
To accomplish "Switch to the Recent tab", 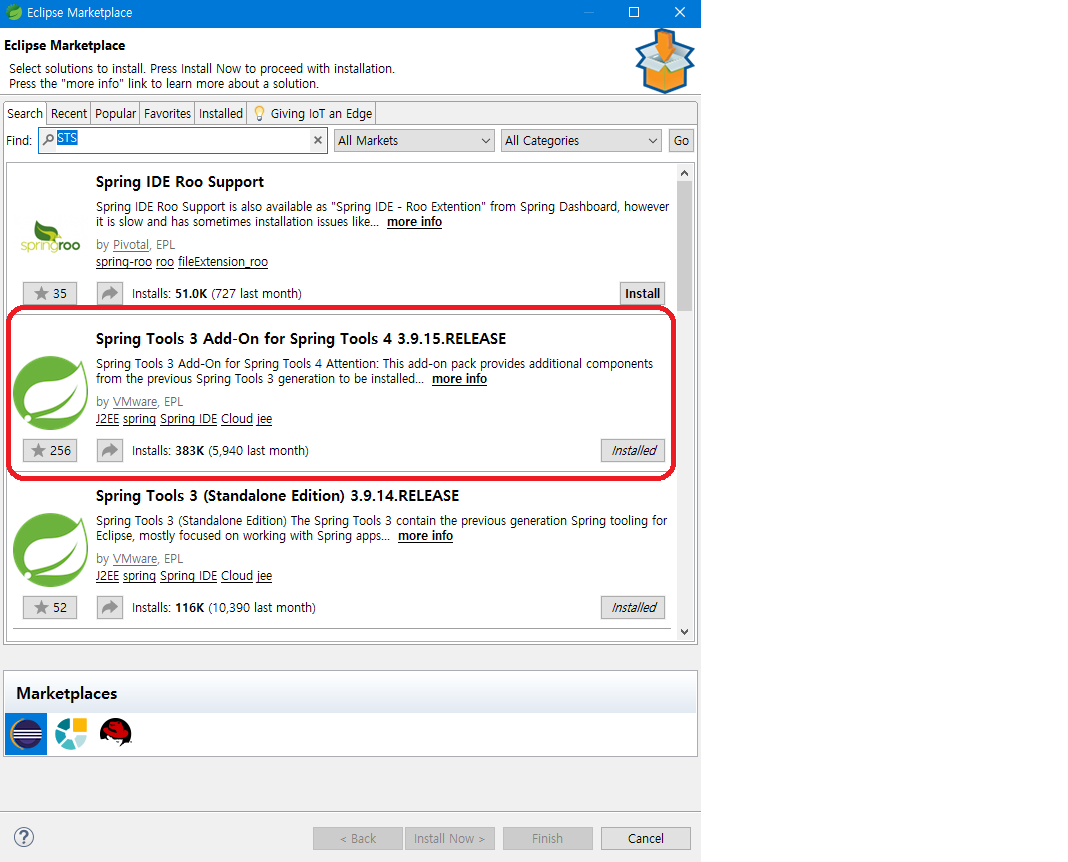I will click(x=69, y=114).
